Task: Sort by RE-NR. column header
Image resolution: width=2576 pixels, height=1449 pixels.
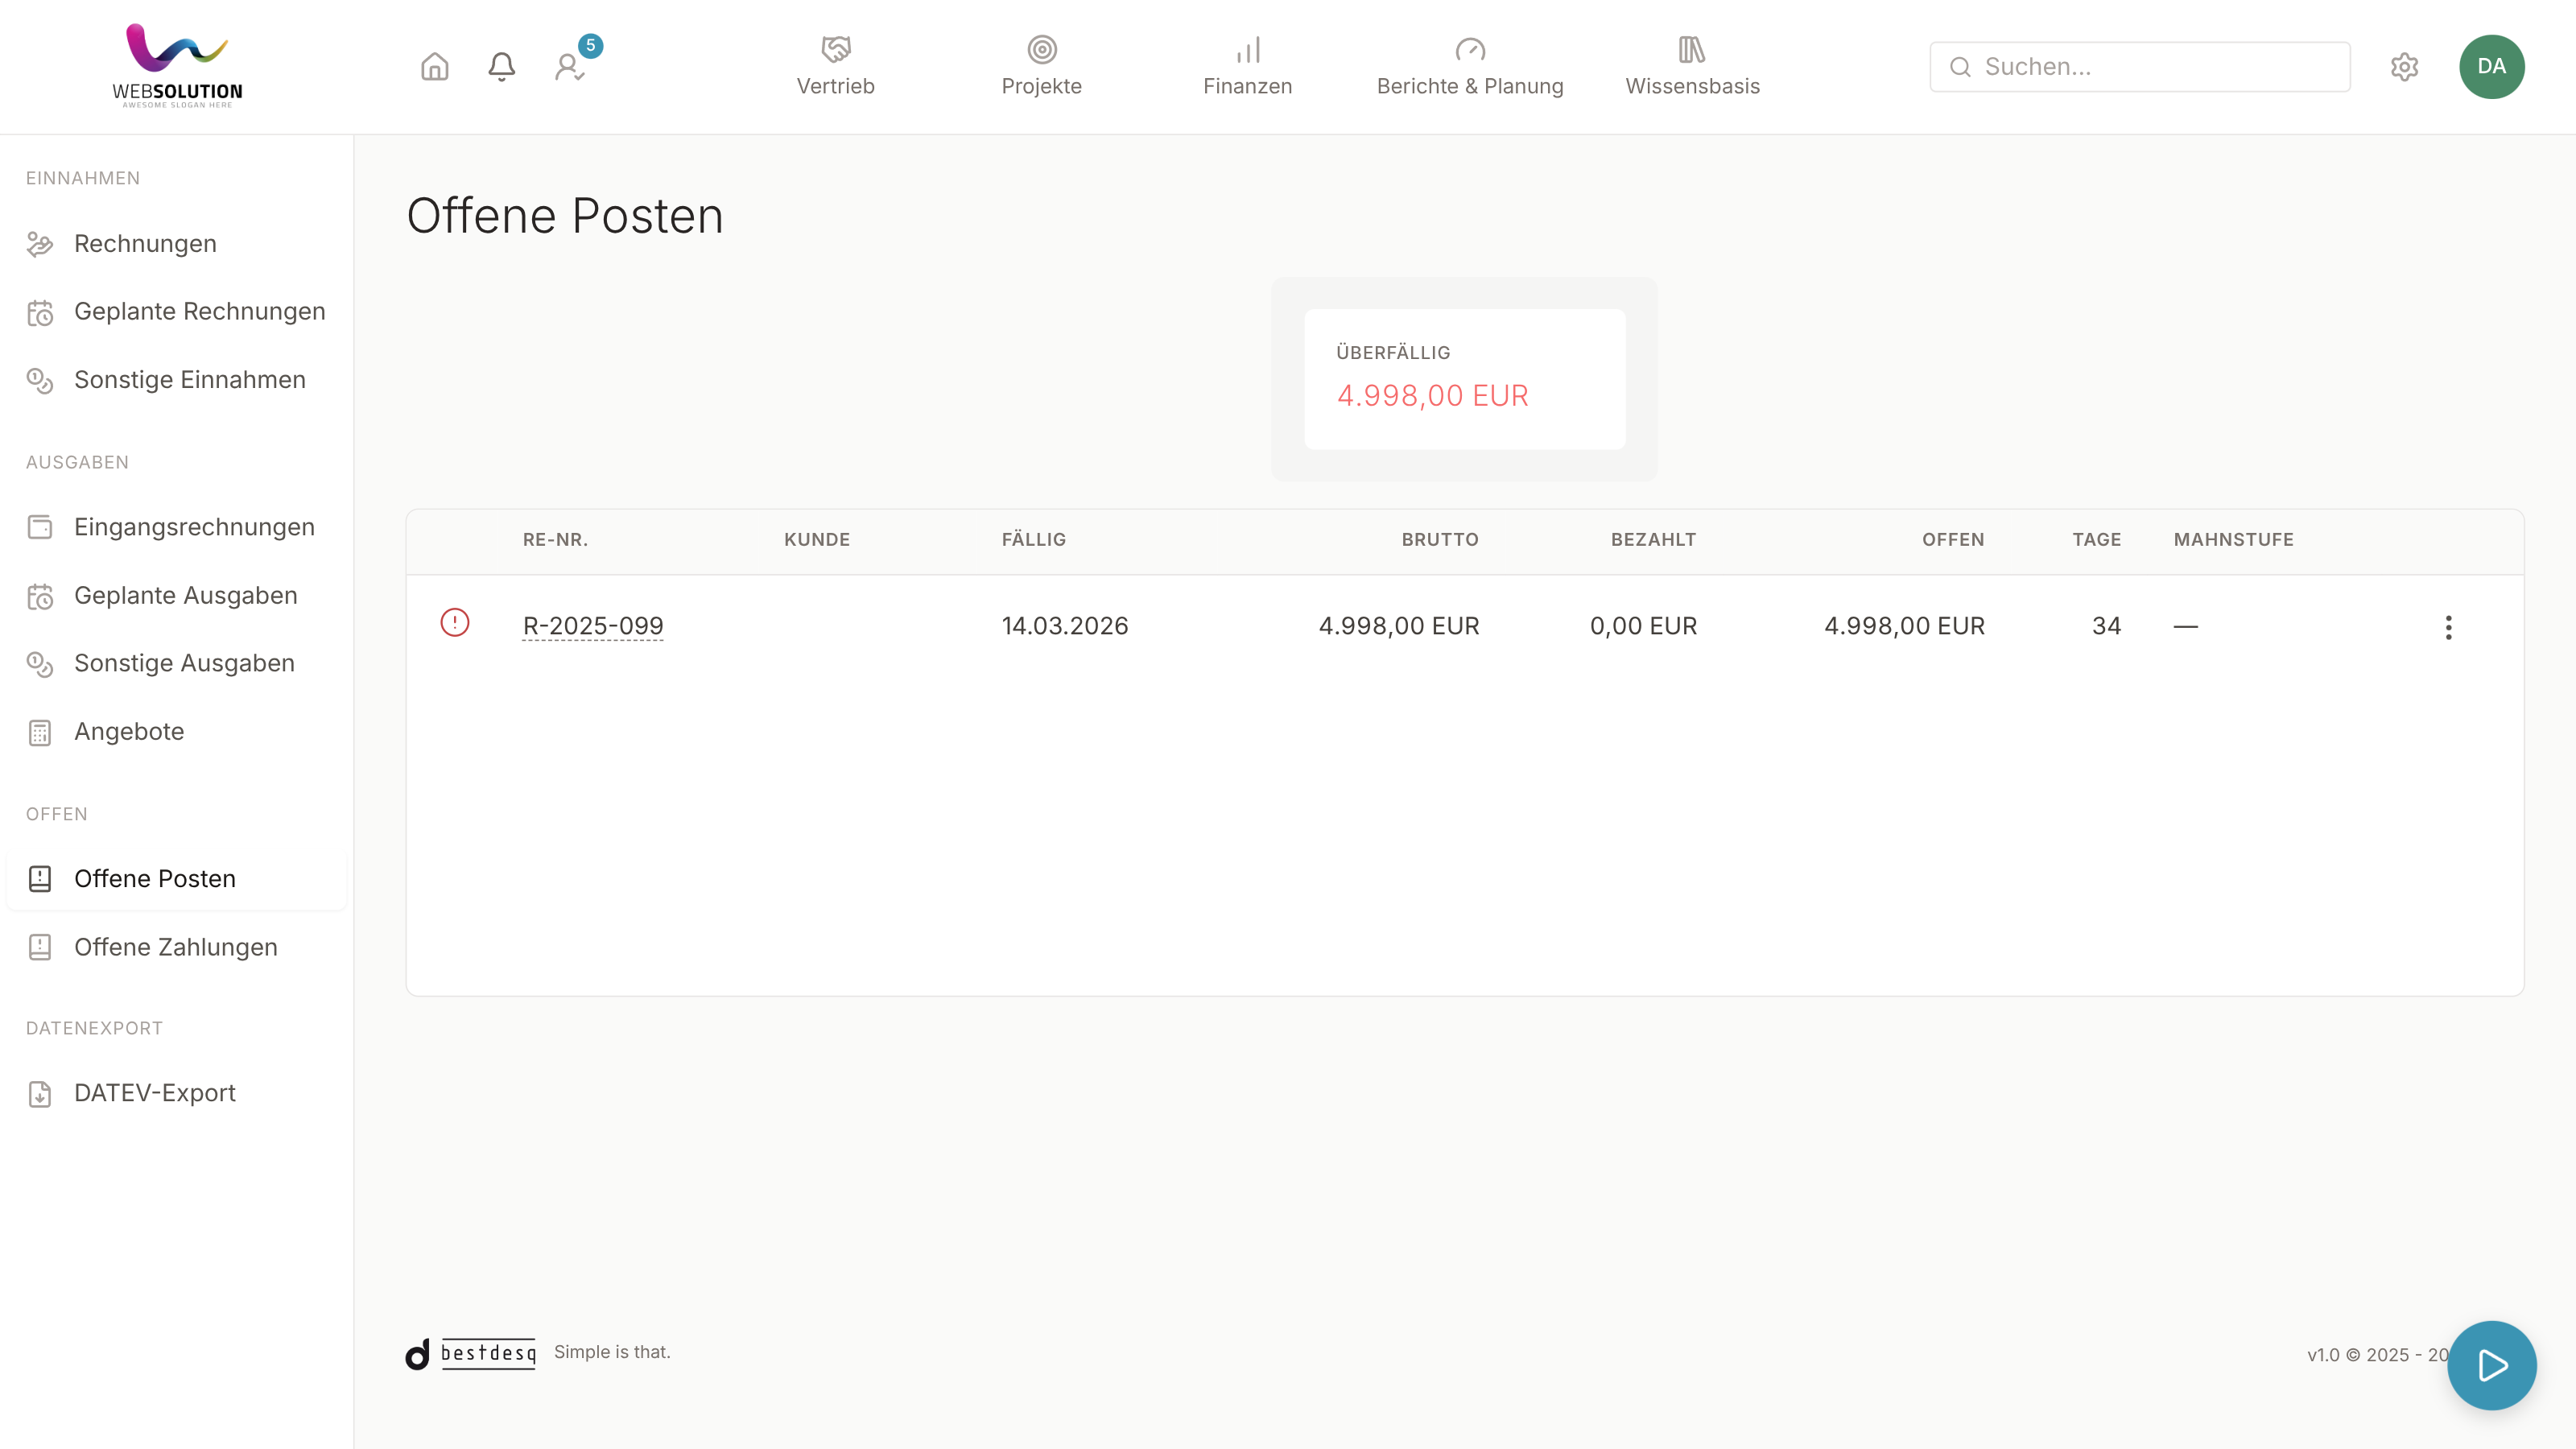Action: (x=555, y=540)
